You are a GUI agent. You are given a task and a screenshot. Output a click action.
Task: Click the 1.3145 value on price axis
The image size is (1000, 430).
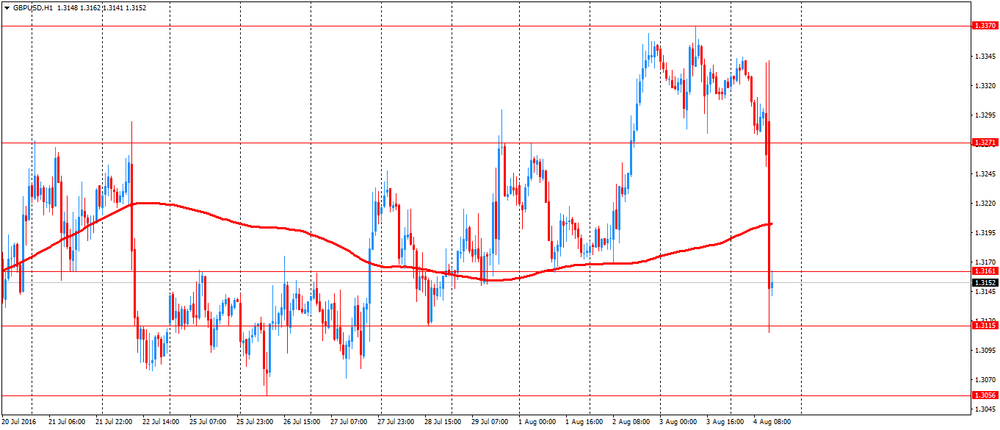point(985,292)
